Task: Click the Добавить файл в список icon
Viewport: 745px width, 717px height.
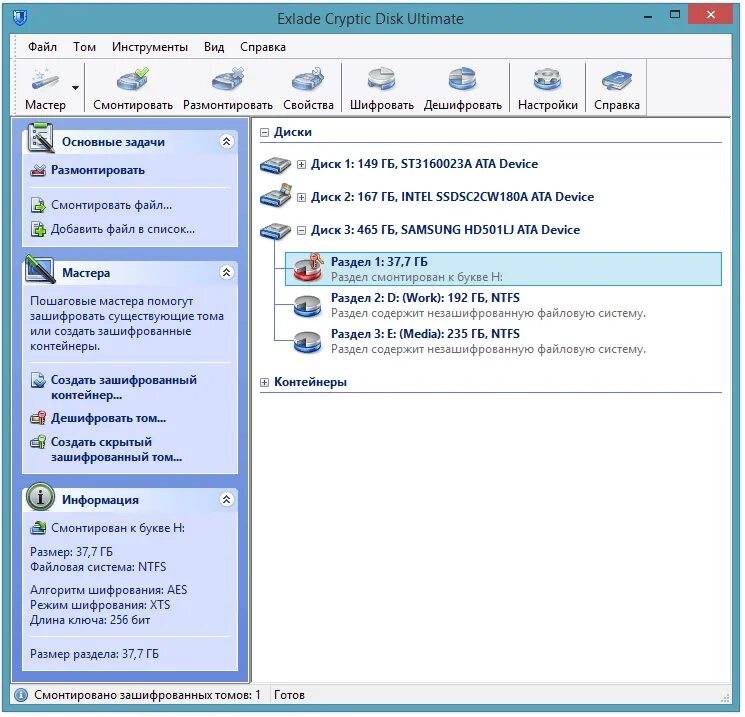Action: [x=38, y=229]
